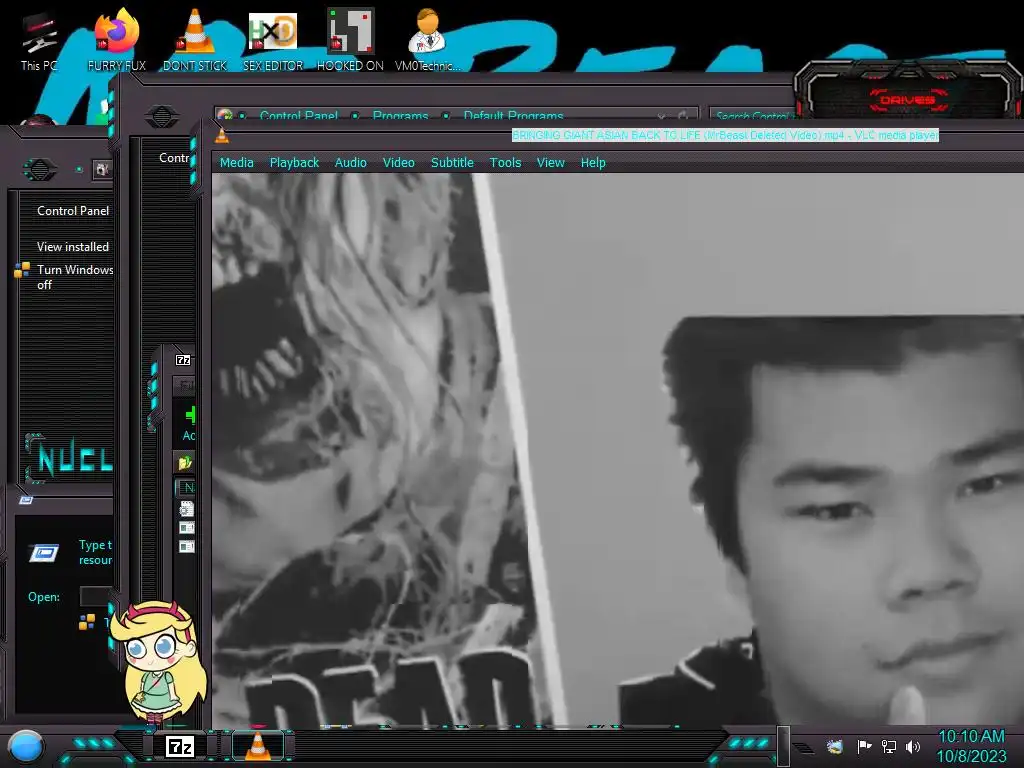Click the Windows features shield icon
Viewport: 1024px width, 768px height.
[22, 270]
